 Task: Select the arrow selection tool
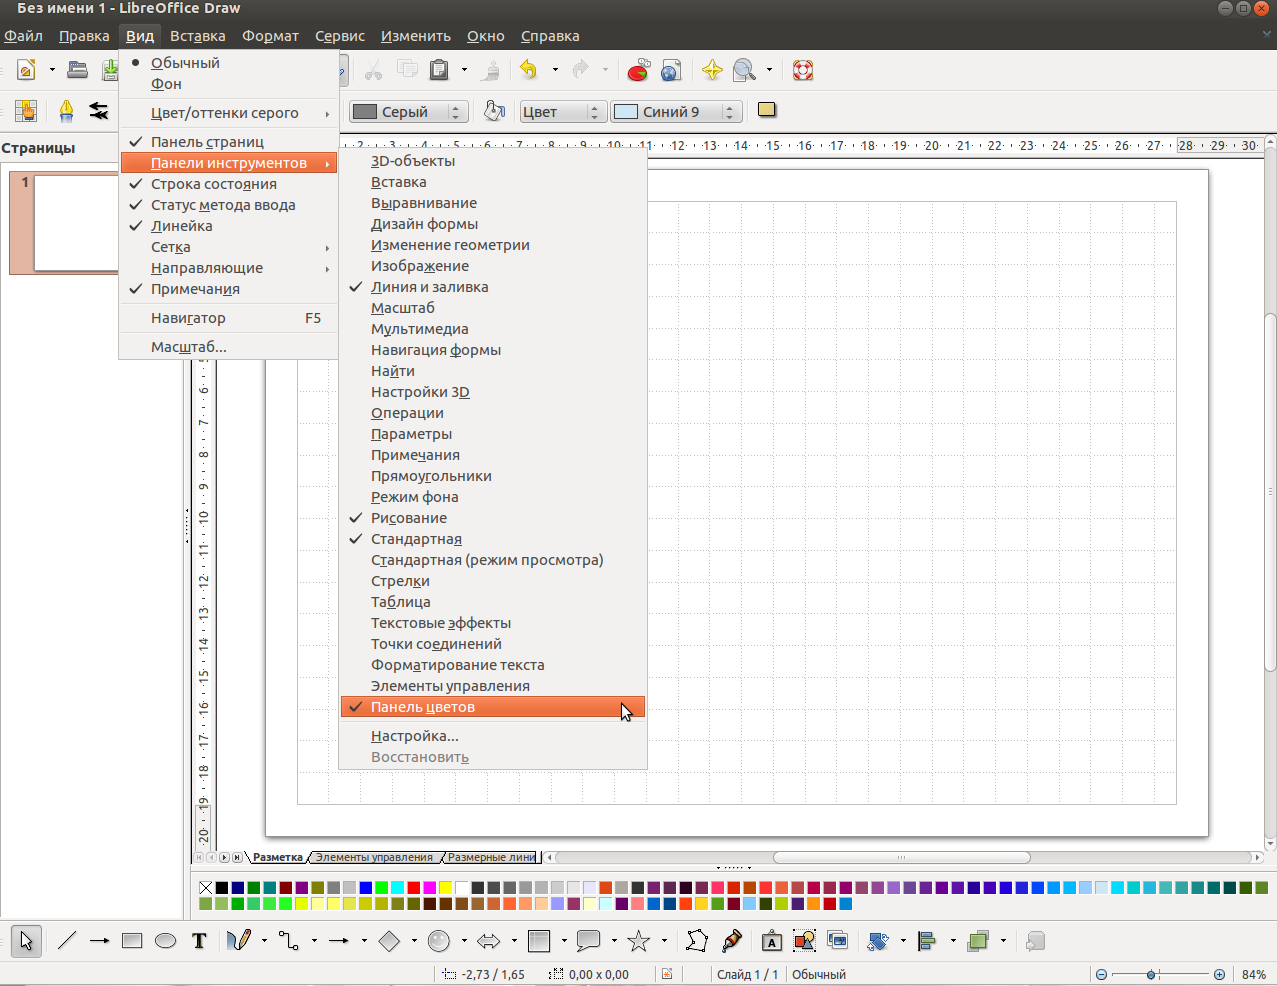pos(26,941)
